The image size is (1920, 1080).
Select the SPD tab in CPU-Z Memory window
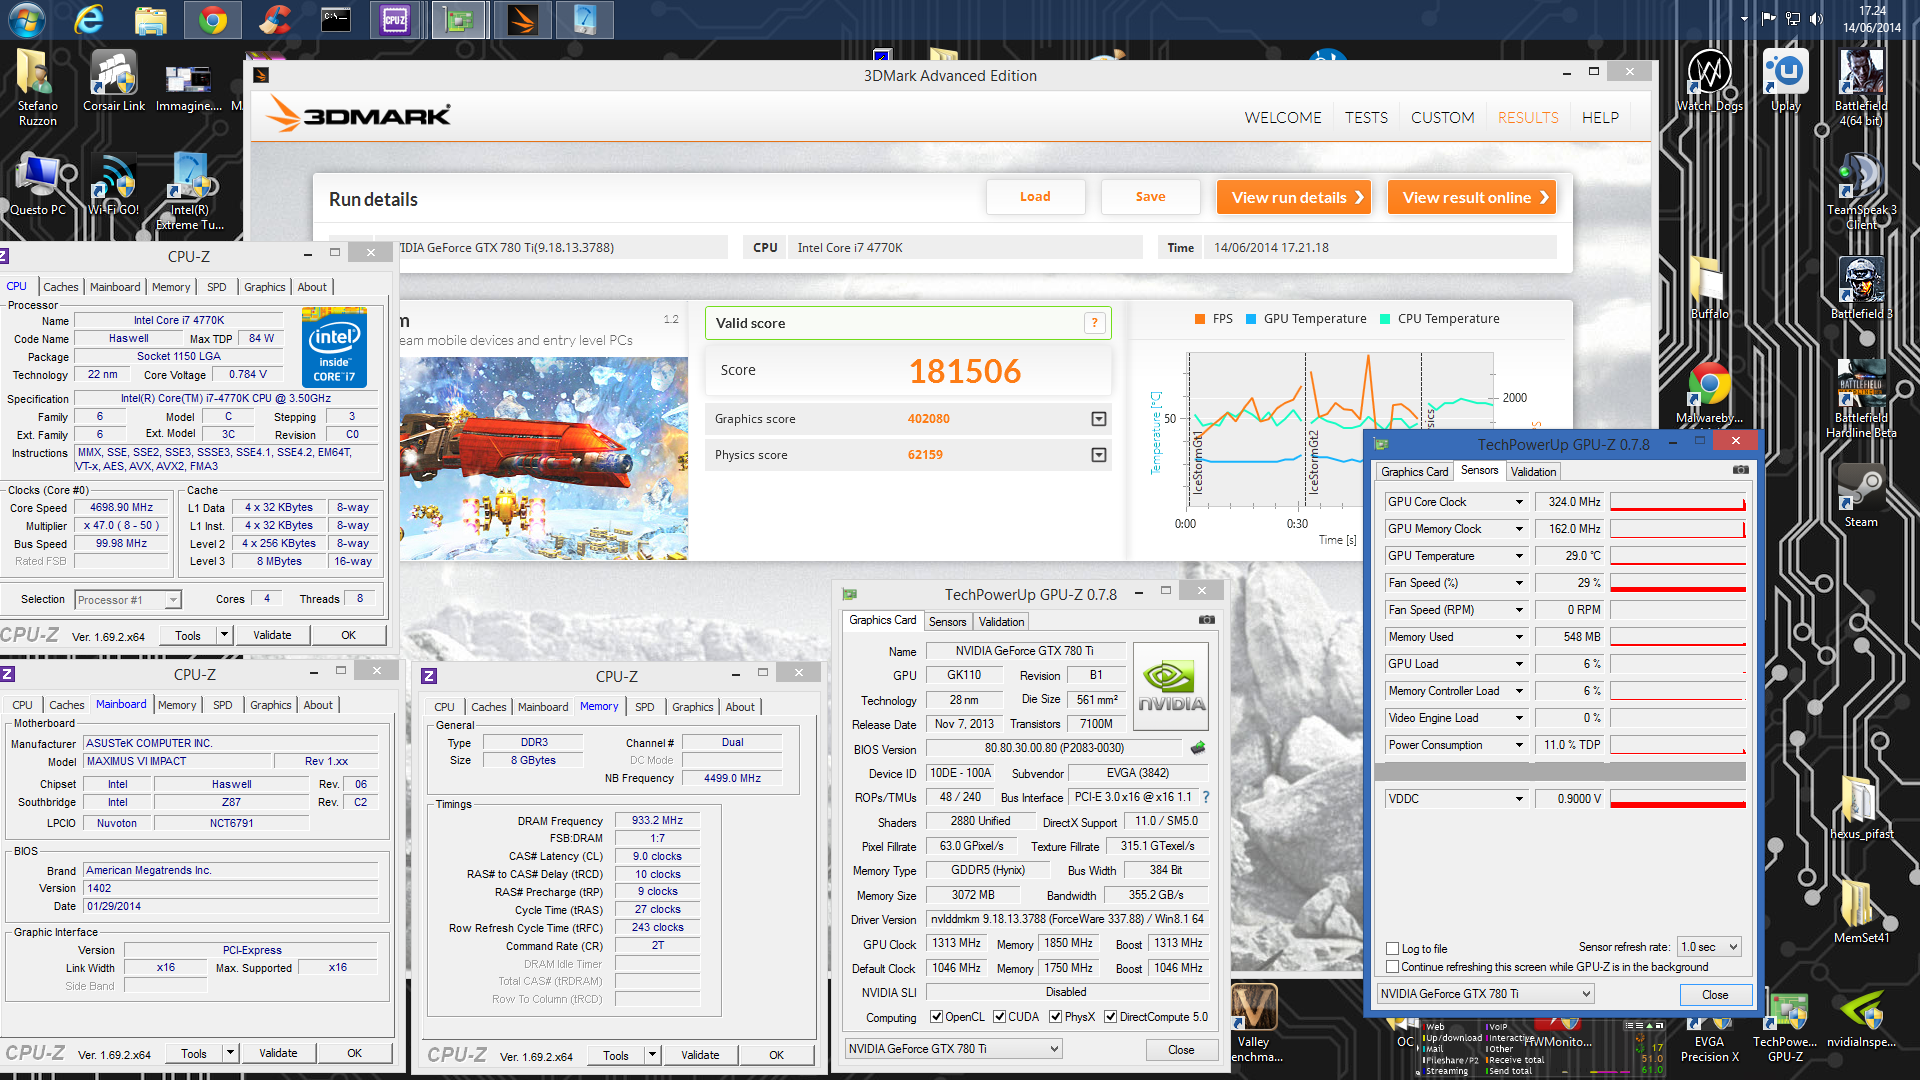(x=645, y=707)
